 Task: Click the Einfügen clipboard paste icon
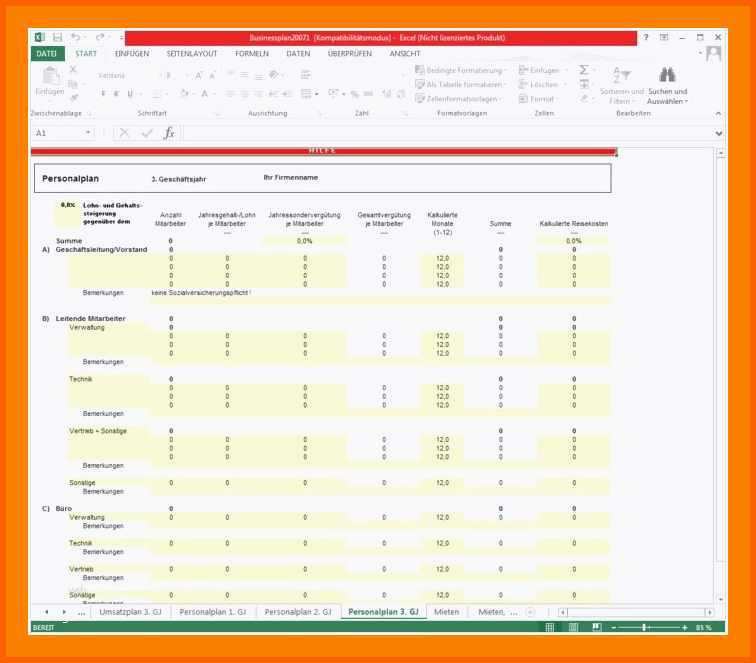[48, 75]
